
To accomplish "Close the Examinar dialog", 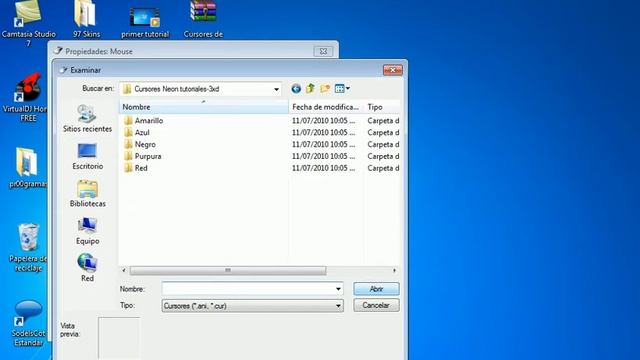I will [x=393, y=70].
